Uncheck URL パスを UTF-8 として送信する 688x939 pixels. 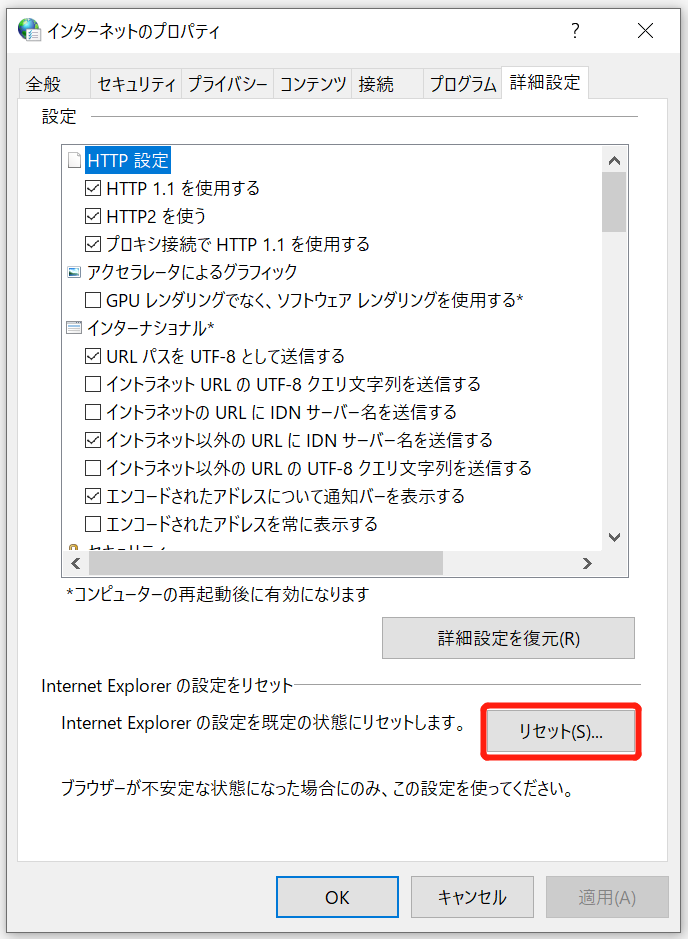pos(93,356)
